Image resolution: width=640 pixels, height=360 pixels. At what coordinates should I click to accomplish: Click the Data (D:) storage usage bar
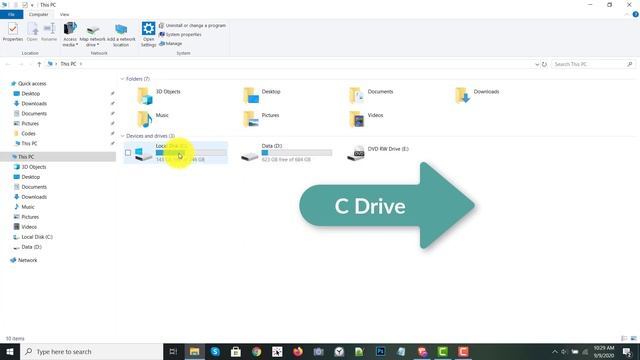click(x=297, y=153)
